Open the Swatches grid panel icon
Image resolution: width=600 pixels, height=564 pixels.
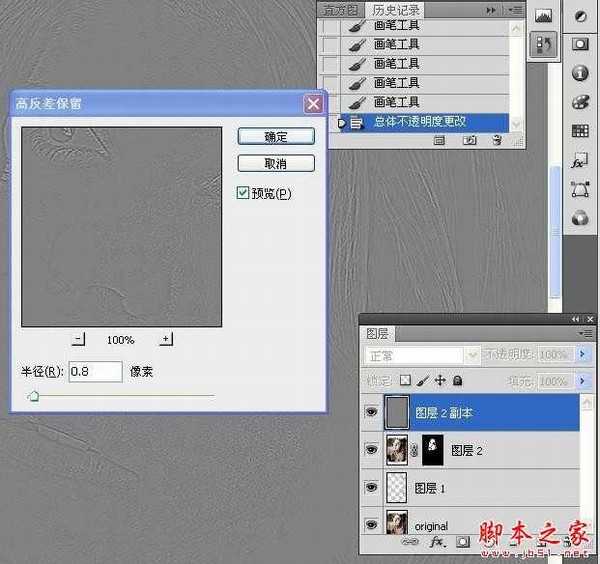pos(579,132)
